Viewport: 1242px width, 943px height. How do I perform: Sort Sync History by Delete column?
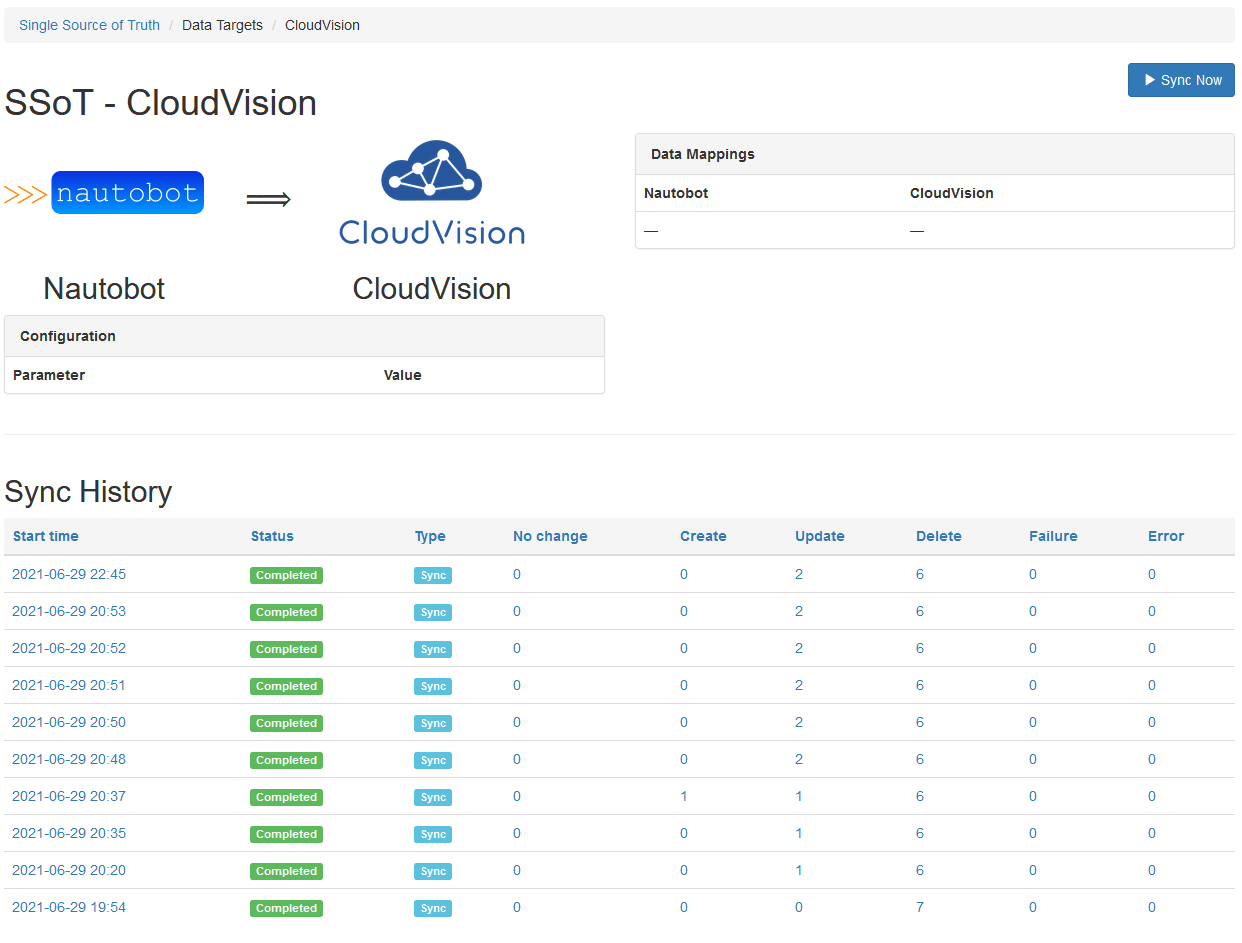[939, 536]
